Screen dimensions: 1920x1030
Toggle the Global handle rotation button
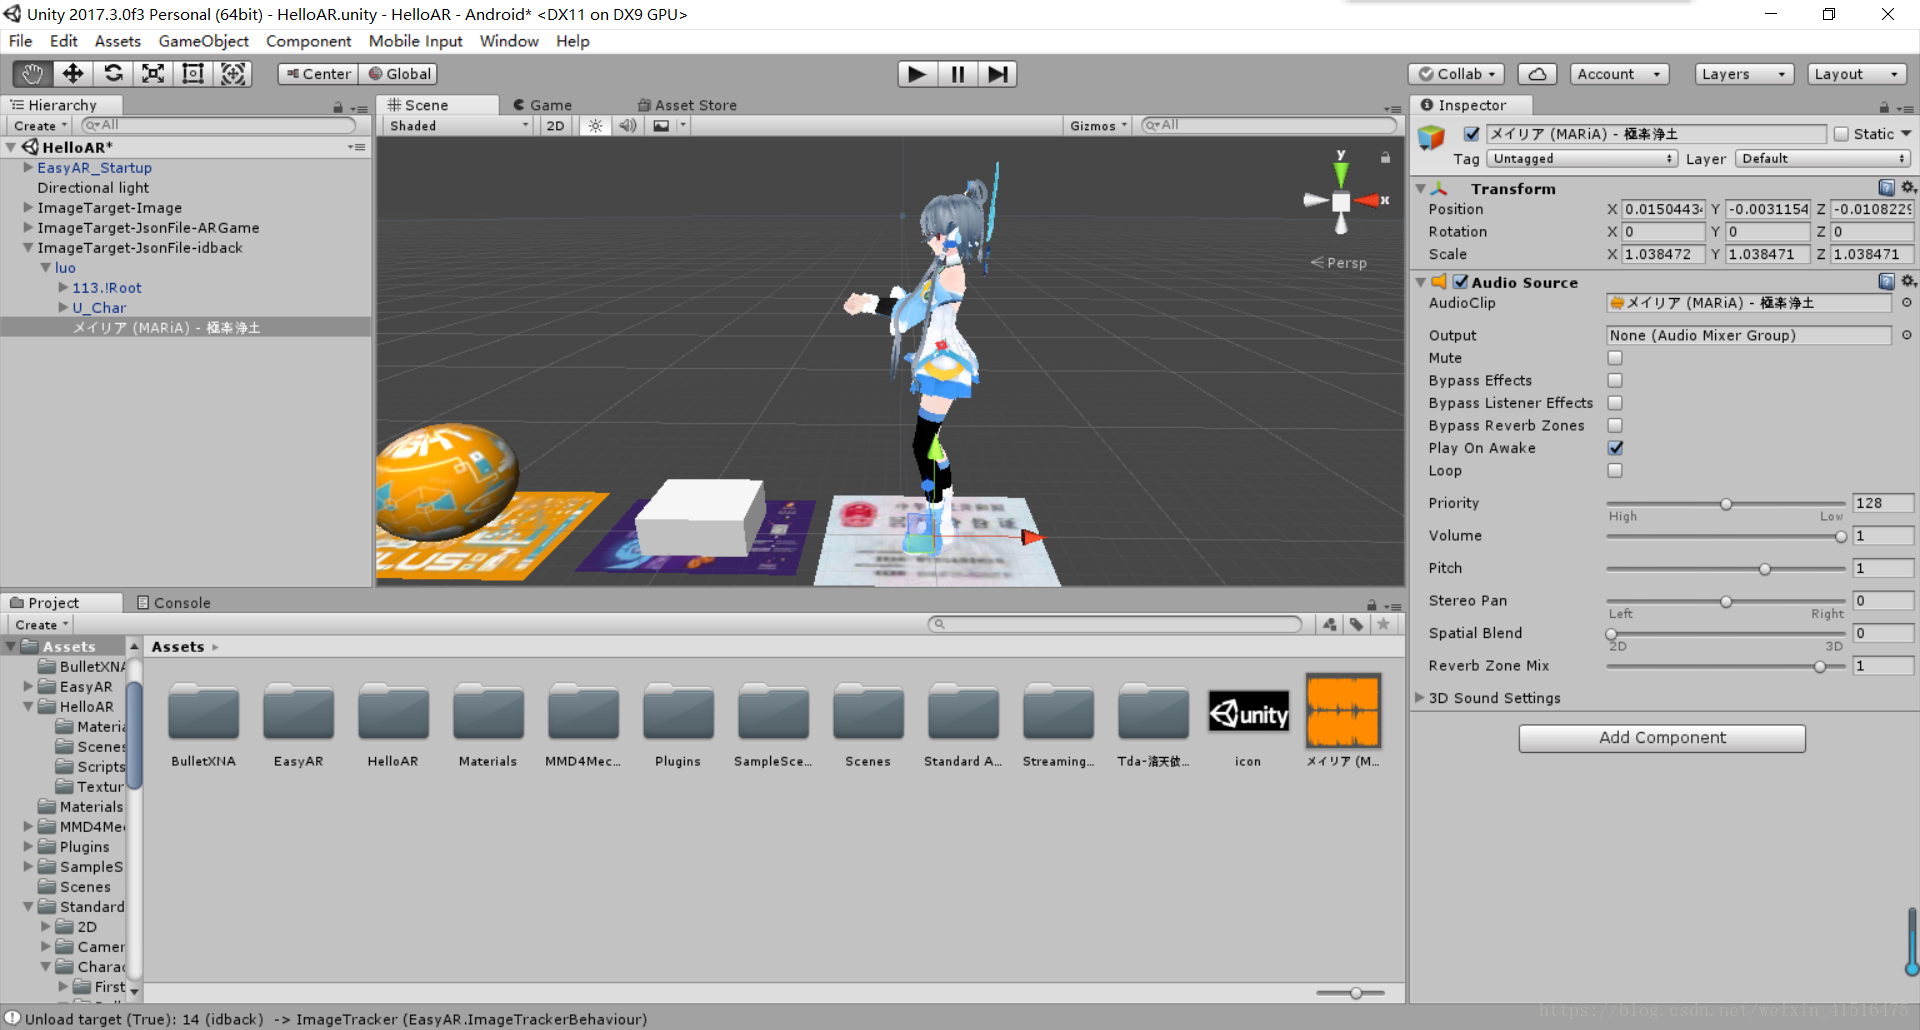click(399, 74)
